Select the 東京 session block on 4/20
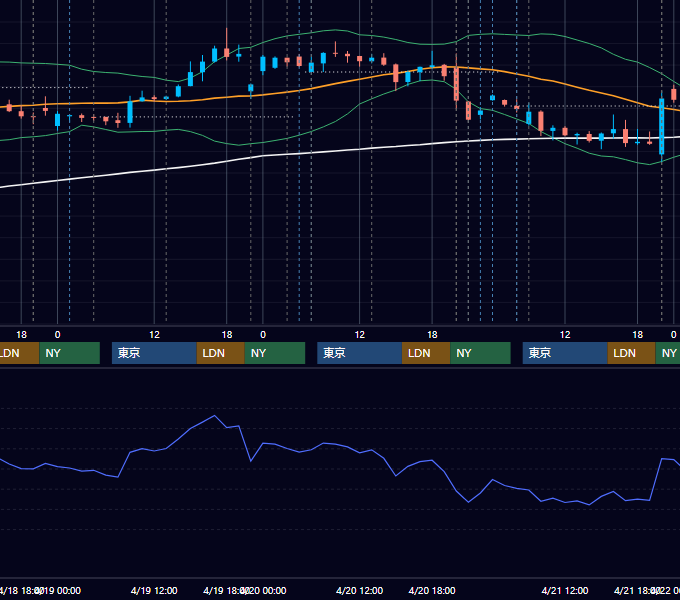 pos(360,353)
